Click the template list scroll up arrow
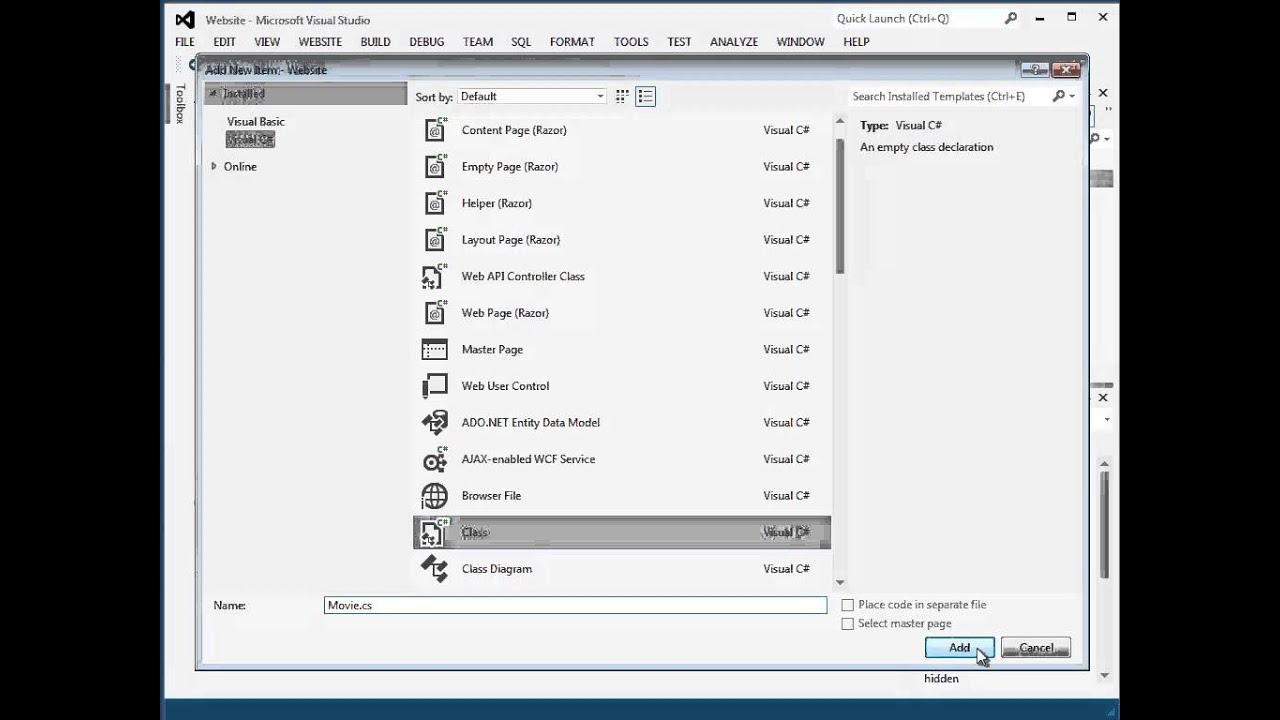 [x=840, y=120]
